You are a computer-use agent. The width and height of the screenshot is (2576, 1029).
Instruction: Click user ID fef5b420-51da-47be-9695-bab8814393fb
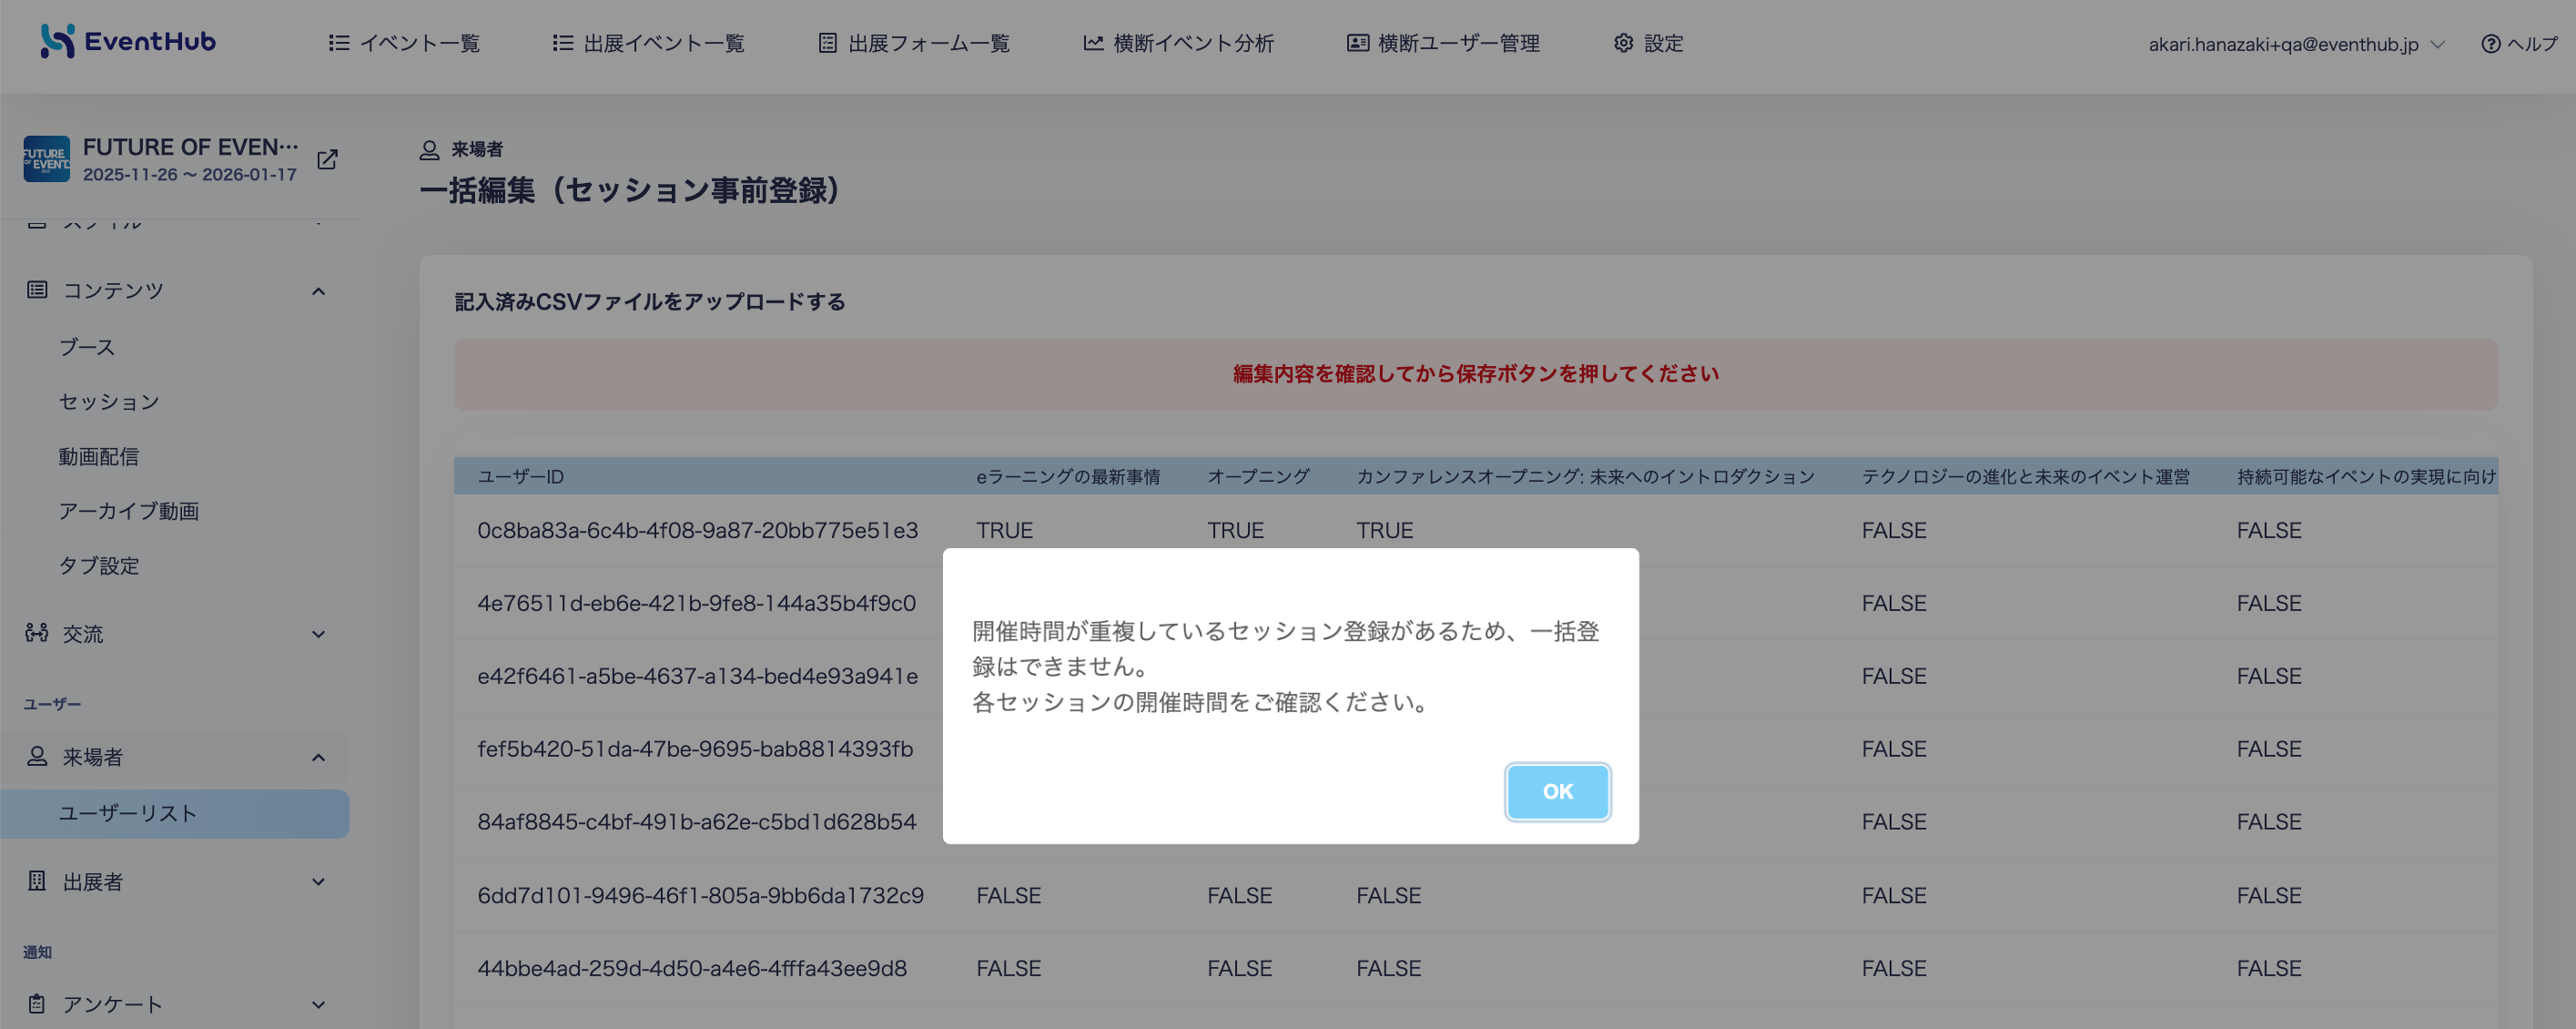[x=695, y=749]
